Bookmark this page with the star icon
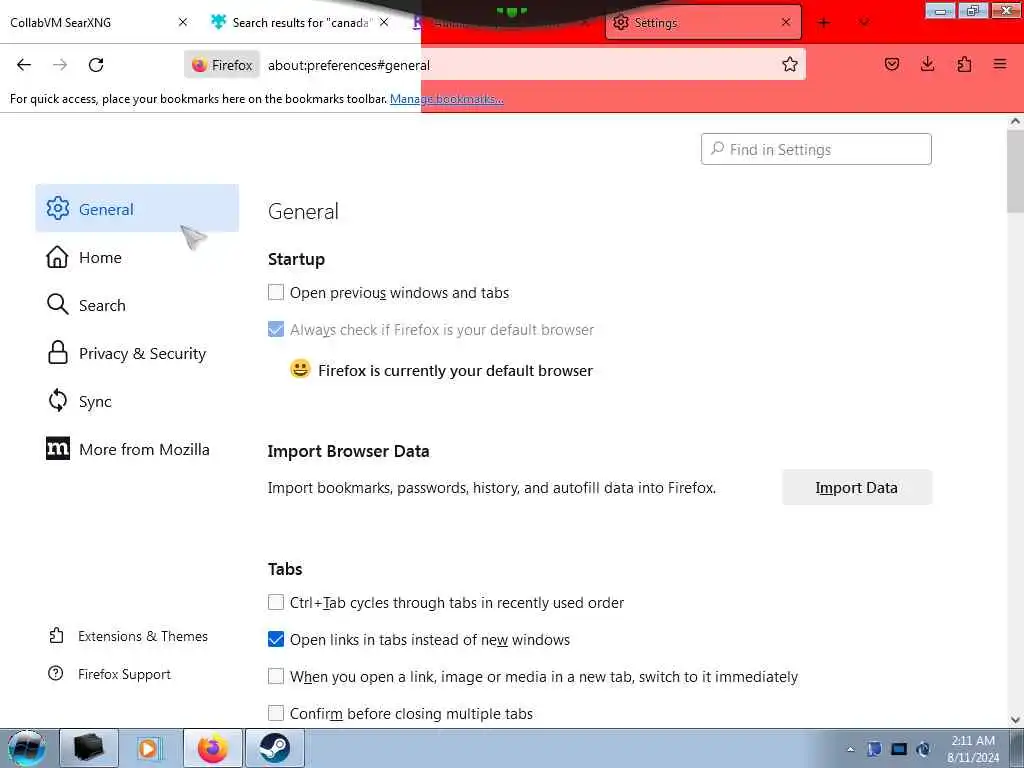The height and width of the screenshot is (768, 1024). (790, 64)
